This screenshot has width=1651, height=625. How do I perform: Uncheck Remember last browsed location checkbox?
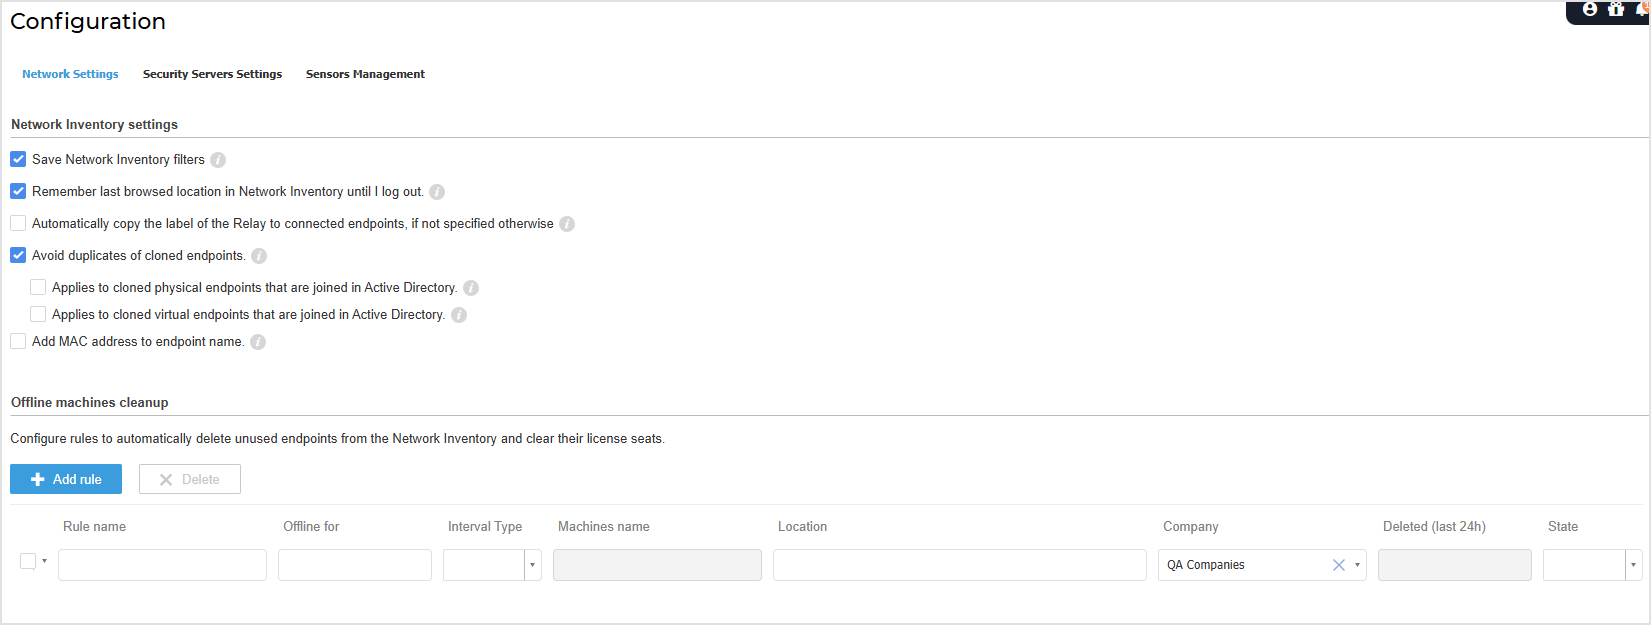pos(18,191)
